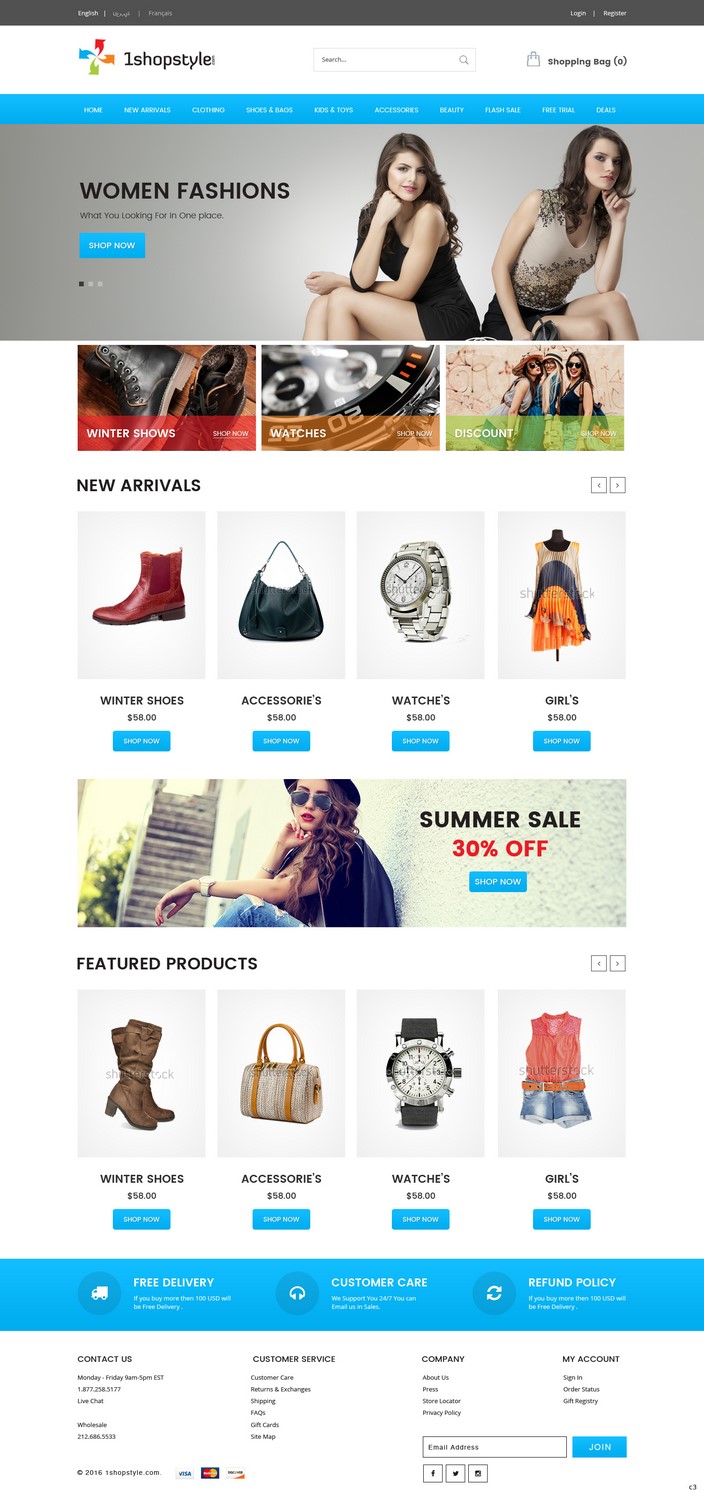Open the Shoes & Bags menu
704x1500 pixels.
click(x=269, y=110)
